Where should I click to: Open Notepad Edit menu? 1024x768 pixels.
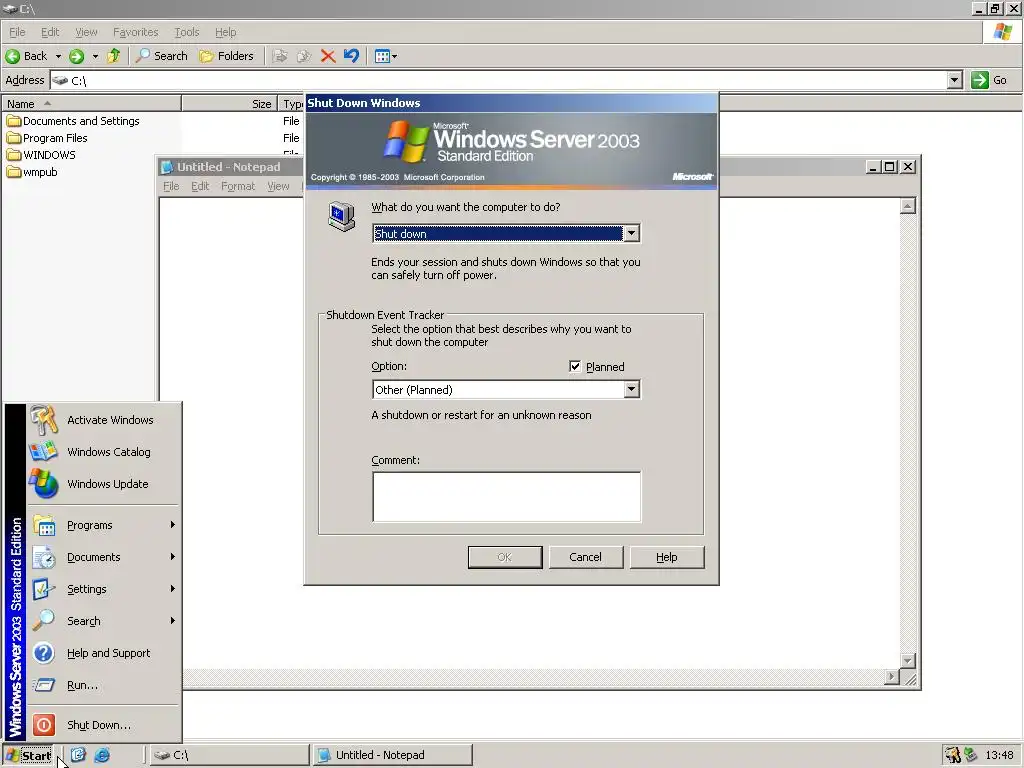pos(200,186)
